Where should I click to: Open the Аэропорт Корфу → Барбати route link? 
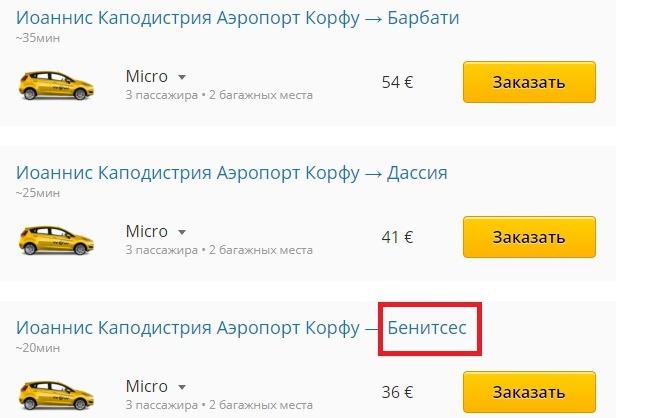(x=238, y=18)
